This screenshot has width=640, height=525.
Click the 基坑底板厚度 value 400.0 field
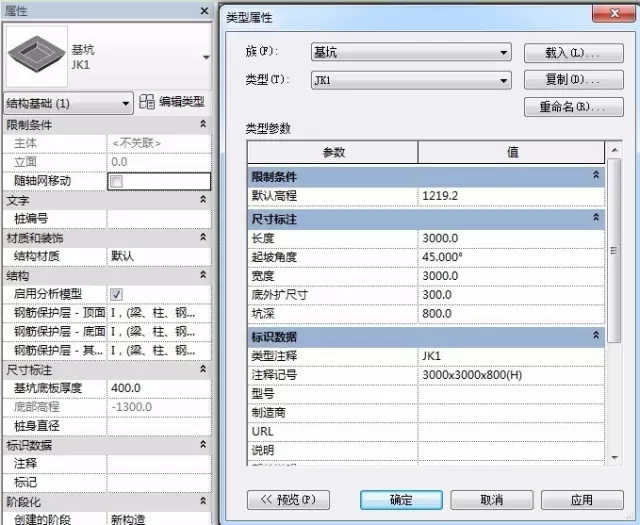tap(158, 388)
